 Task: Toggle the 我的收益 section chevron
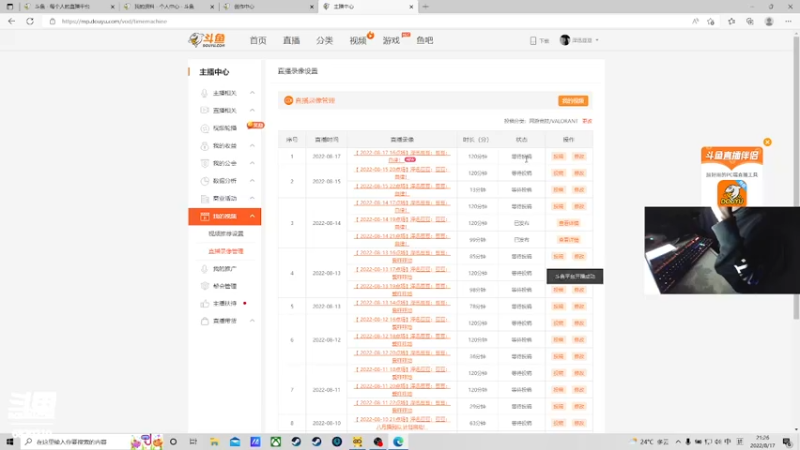point(252,146)
